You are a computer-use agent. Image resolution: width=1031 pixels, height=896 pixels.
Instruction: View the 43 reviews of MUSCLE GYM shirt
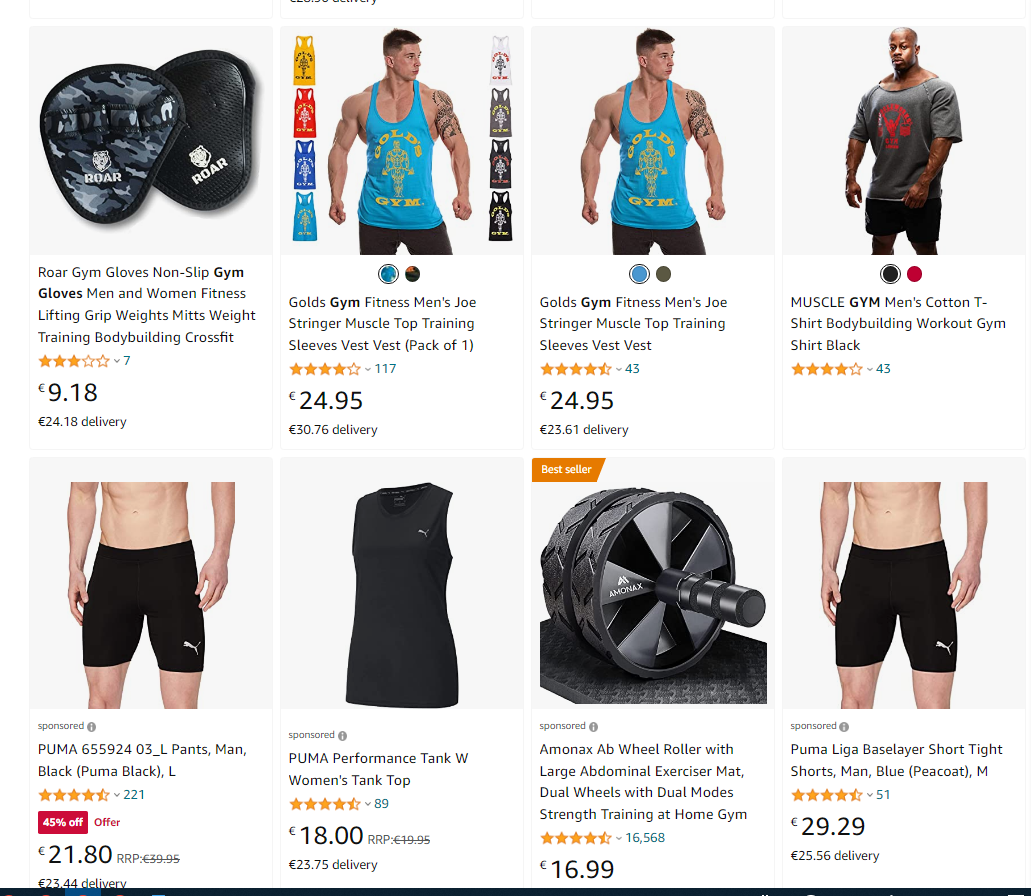coord(883,369)
